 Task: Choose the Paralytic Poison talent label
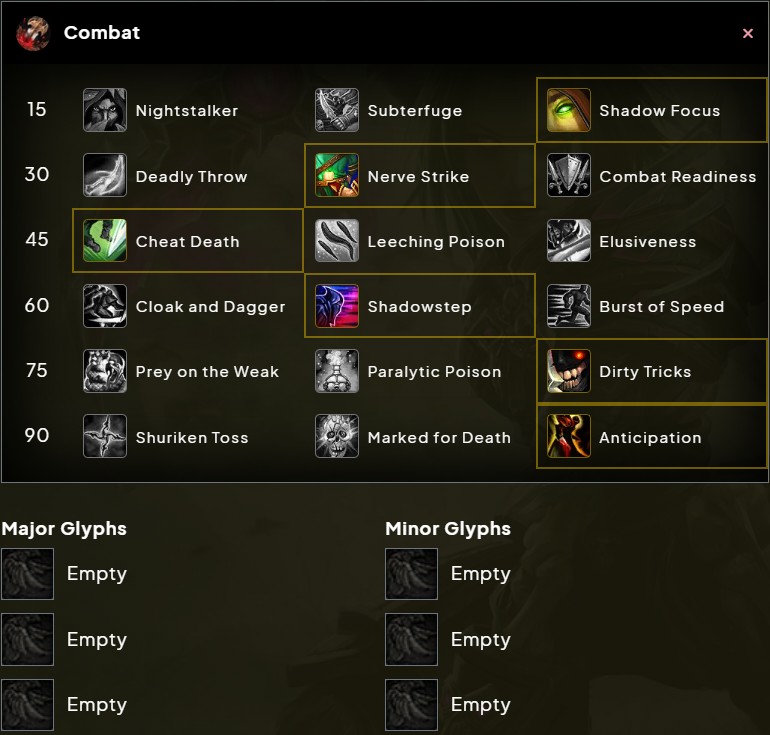tap(434, 371)
